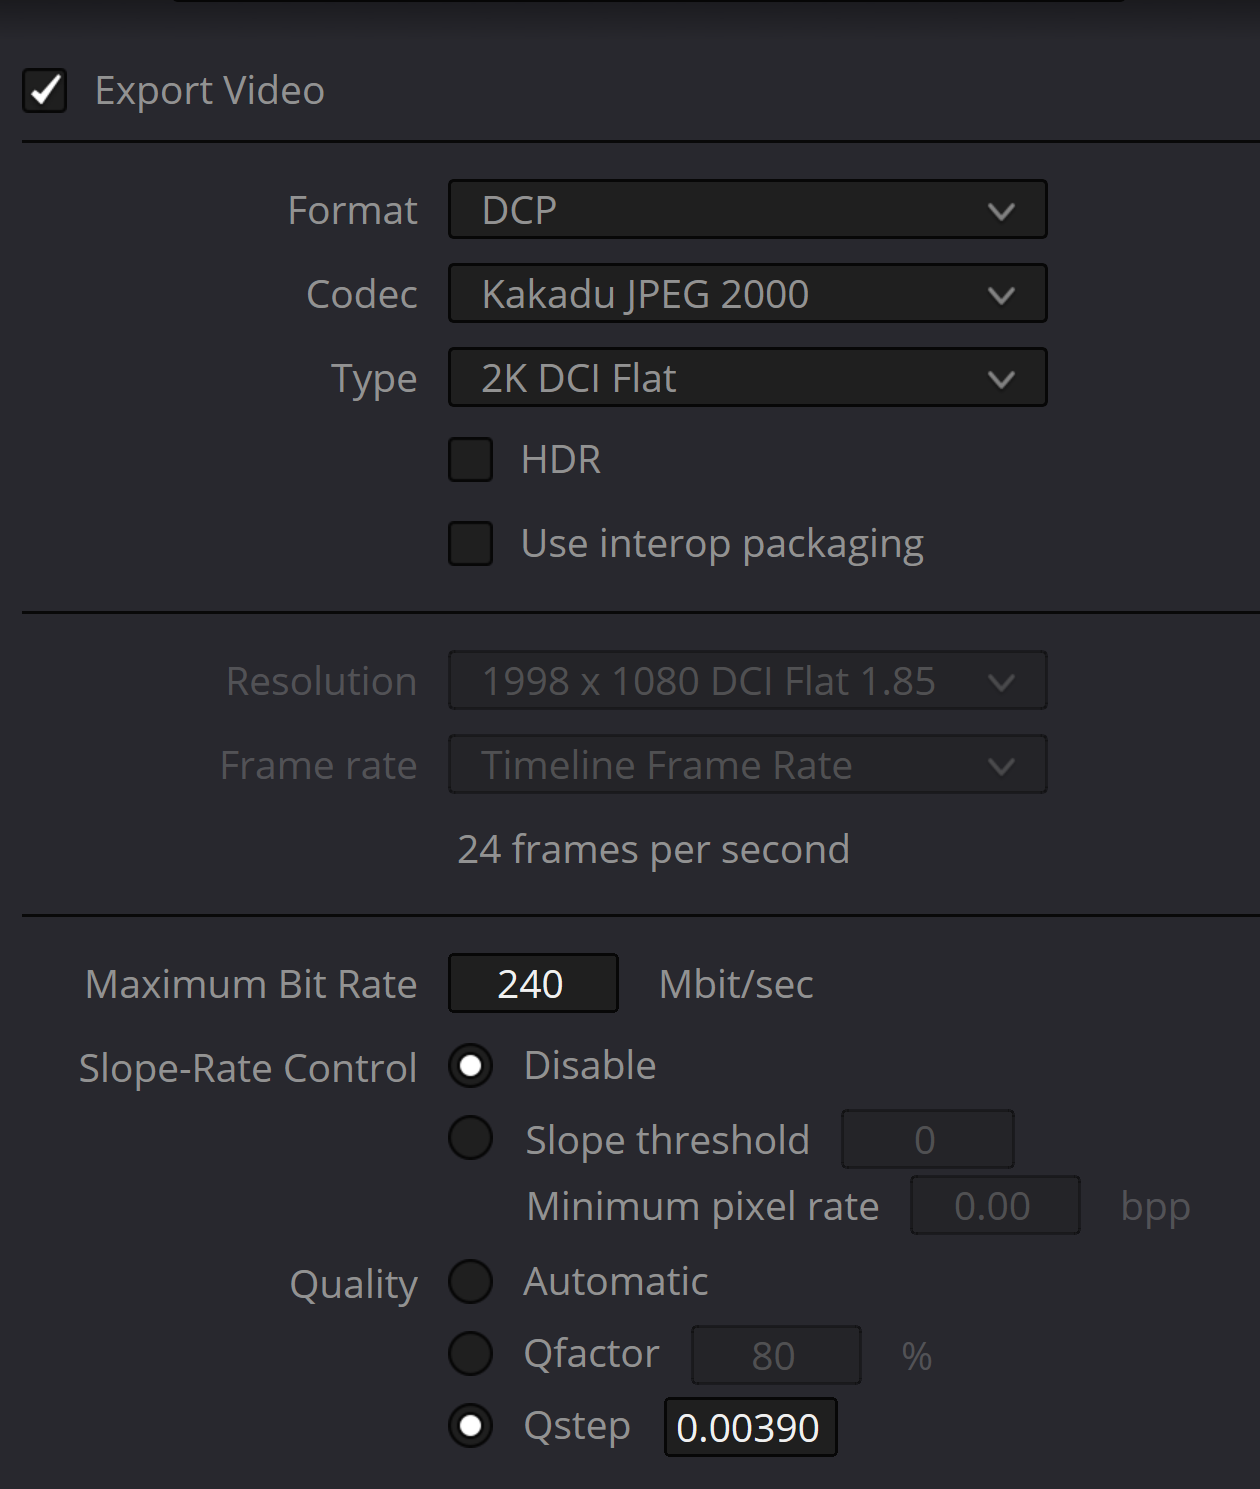Enable Use interop packaging checkbox
Screen dimensions: 1260x1489
pyautogui.click(x=470, y=544)
